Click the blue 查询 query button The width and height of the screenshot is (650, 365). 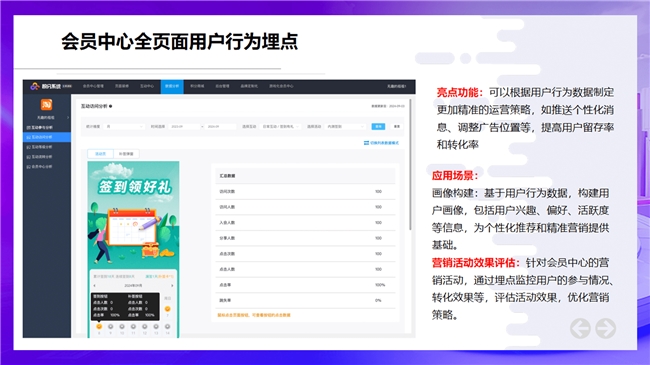[x=378, y=127]
